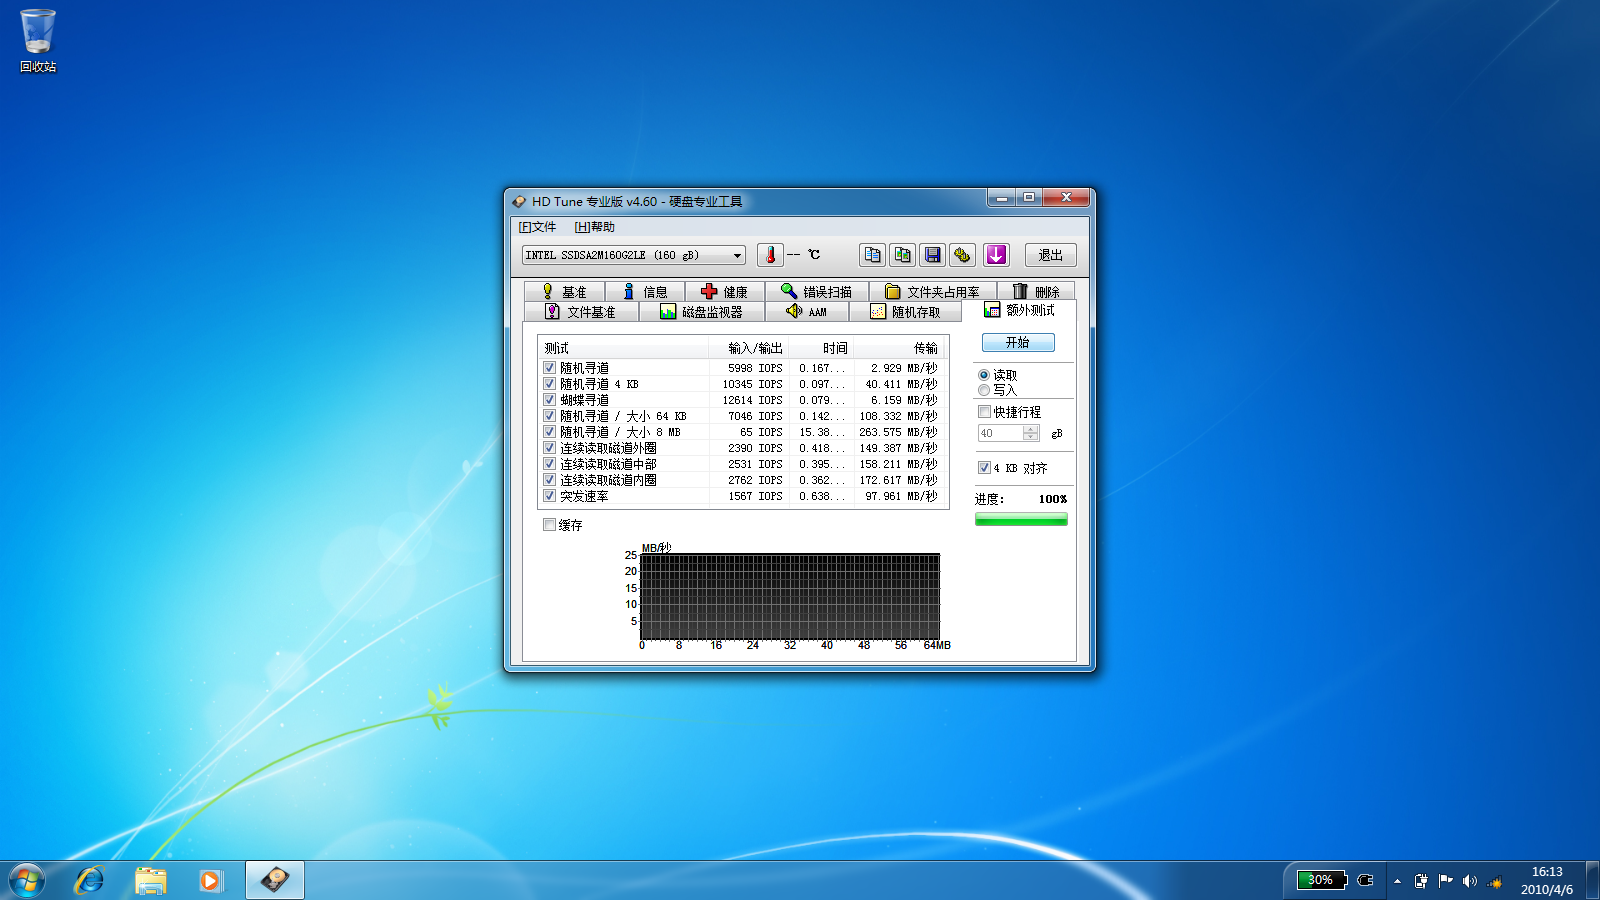Image resolution: width=1600 pixels, height=900 pixels.
Task: Open Windows Explorer from the taskbar
Action: coord(150,881)
